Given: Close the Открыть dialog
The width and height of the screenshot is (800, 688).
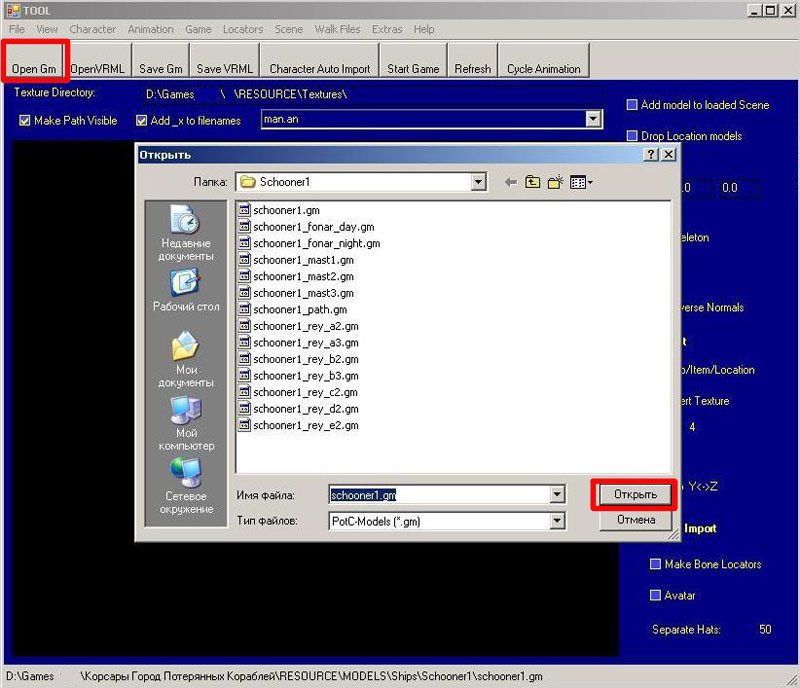Looking at the screenshot, I should pyautogui.click(x=668, y=155).
